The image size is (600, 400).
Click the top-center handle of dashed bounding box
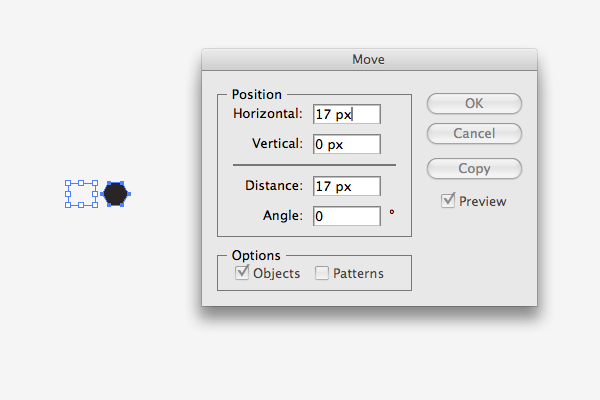81,183
